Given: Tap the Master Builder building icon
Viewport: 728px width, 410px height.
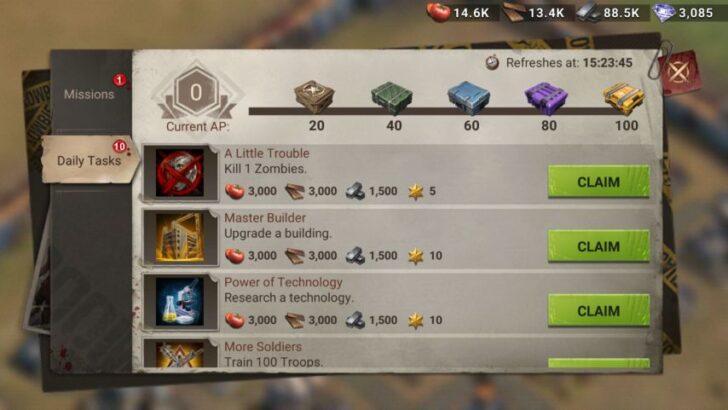Looking at the screenshot, I should coord(180,237).
